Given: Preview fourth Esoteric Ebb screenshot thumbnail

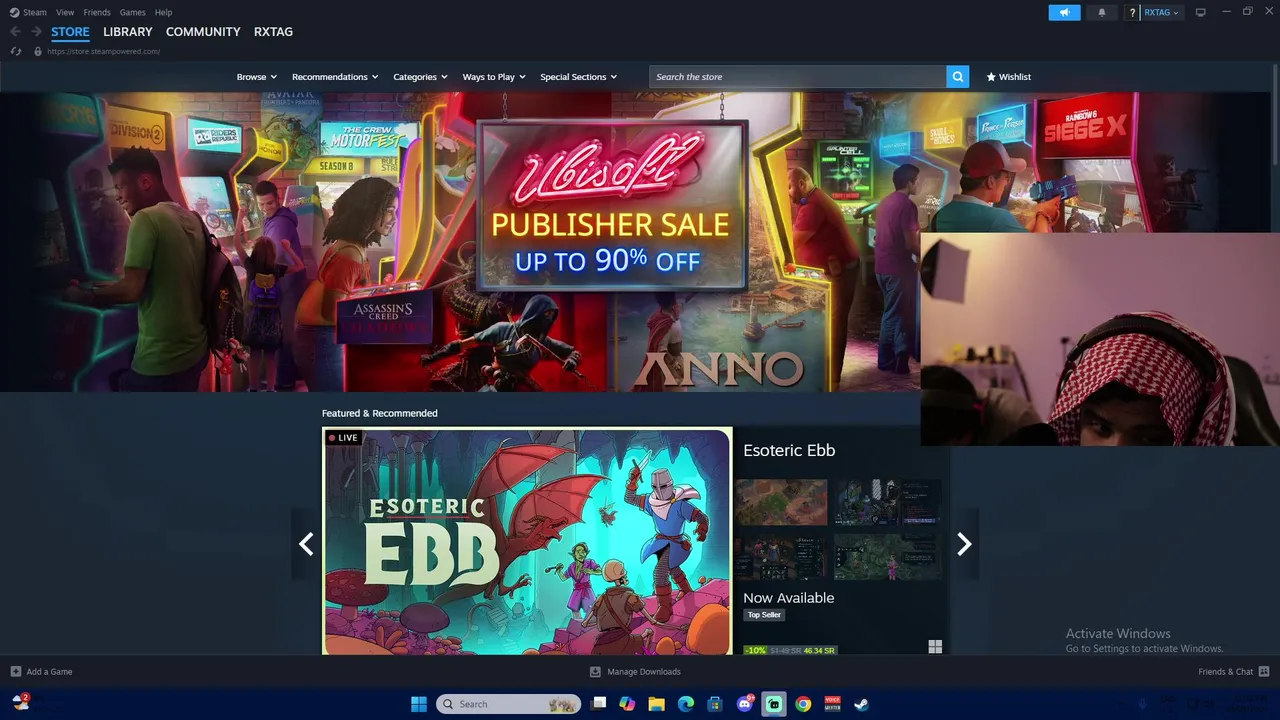Looking at the screenshot, I should click(888, 556).
